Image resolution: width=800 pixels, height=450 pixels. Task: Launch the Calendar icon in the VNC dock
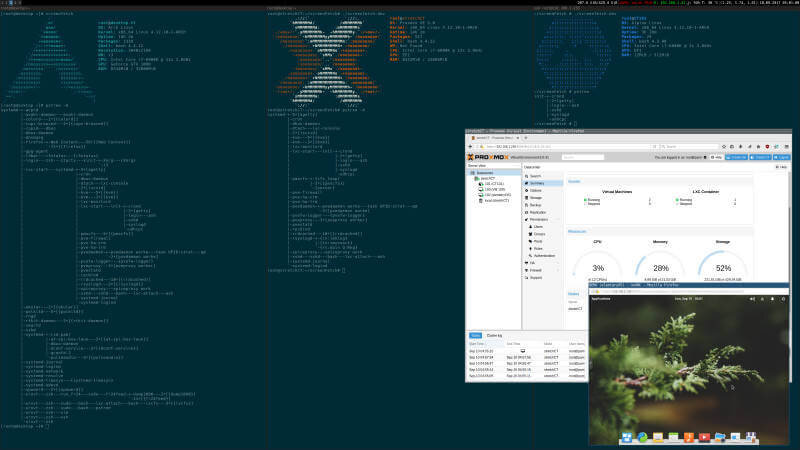673,437
